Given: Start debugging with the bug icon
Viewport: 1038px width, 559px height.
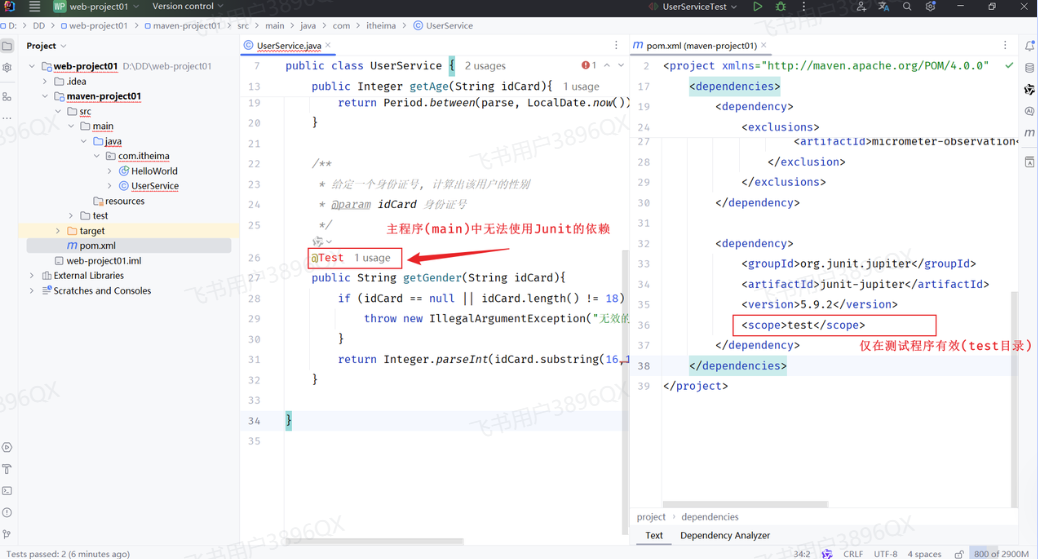Looking at the screenshot, I should [x=780, y=7].
